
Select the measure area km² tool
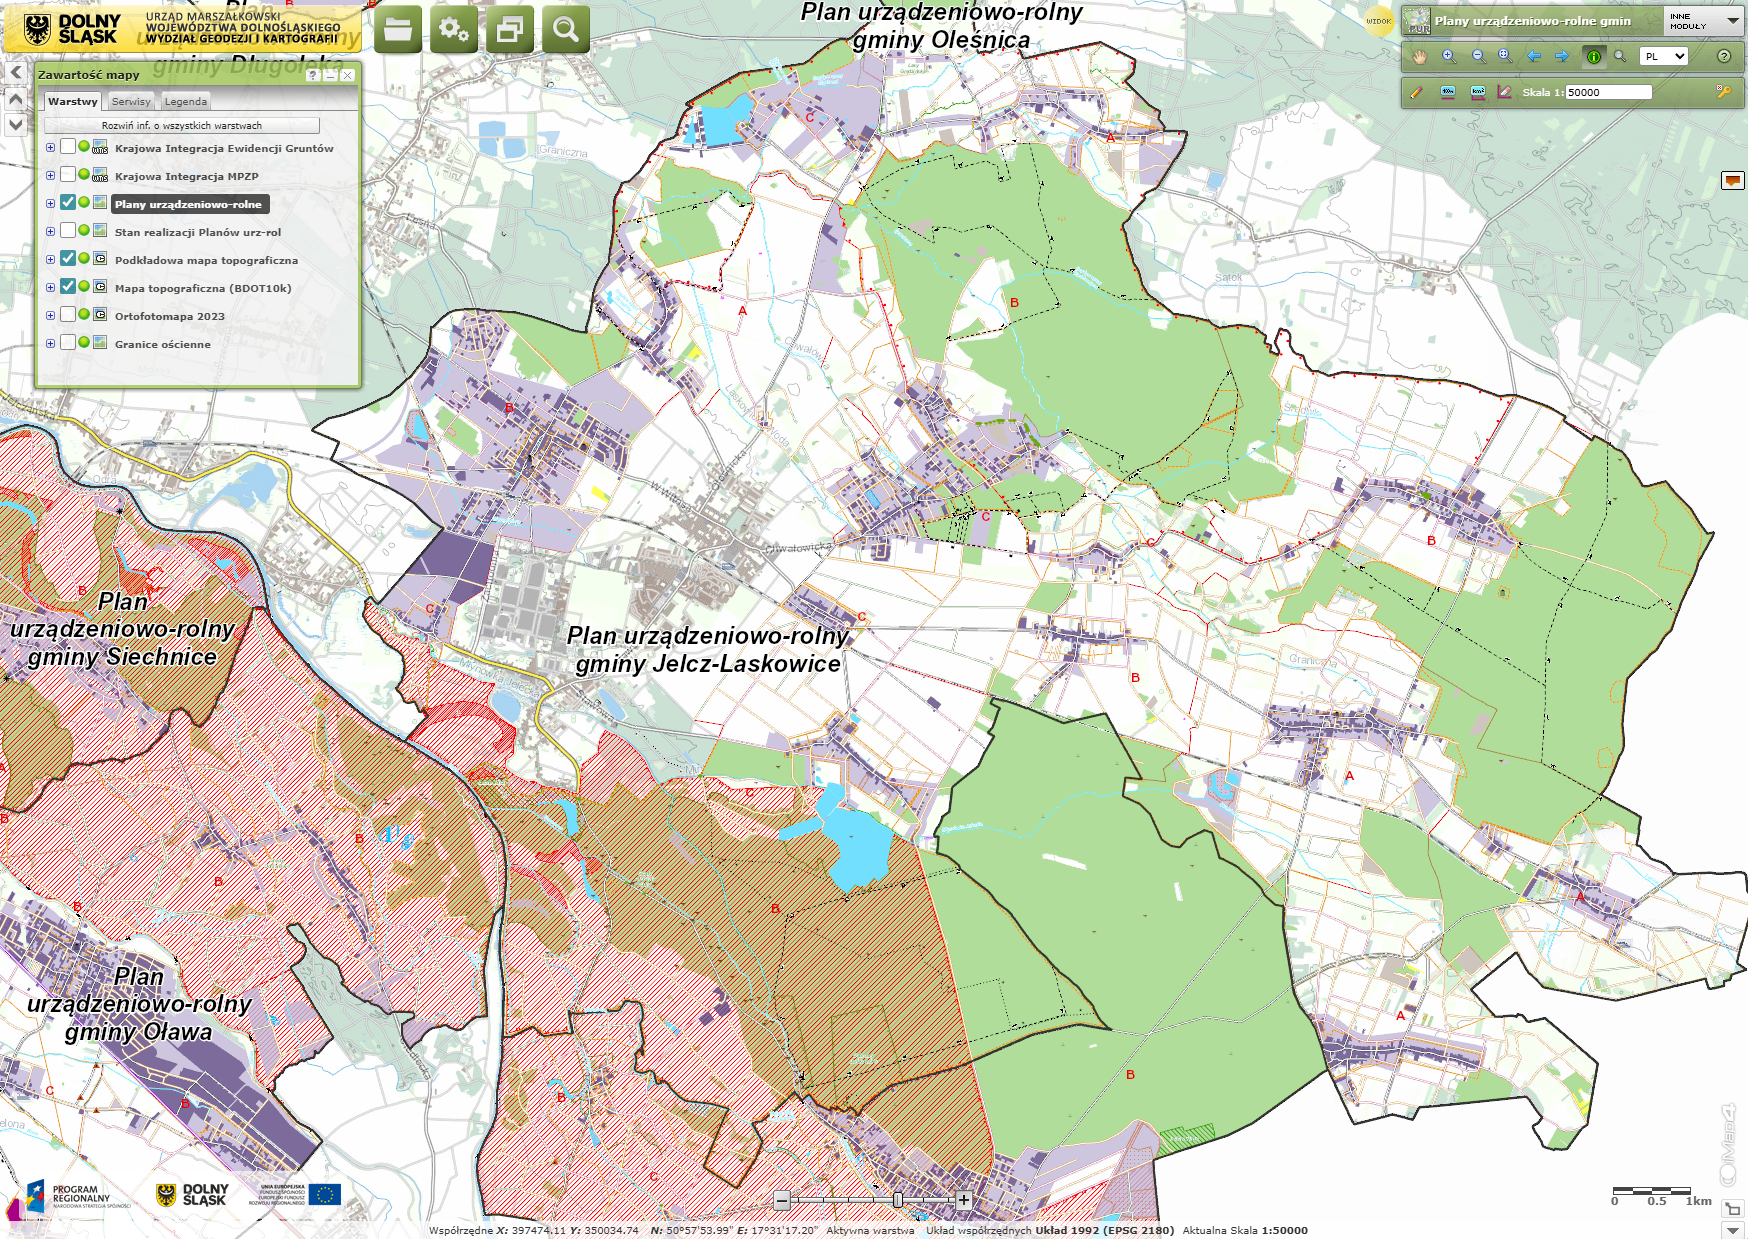pyautogui.click(x=1477, y=92)
